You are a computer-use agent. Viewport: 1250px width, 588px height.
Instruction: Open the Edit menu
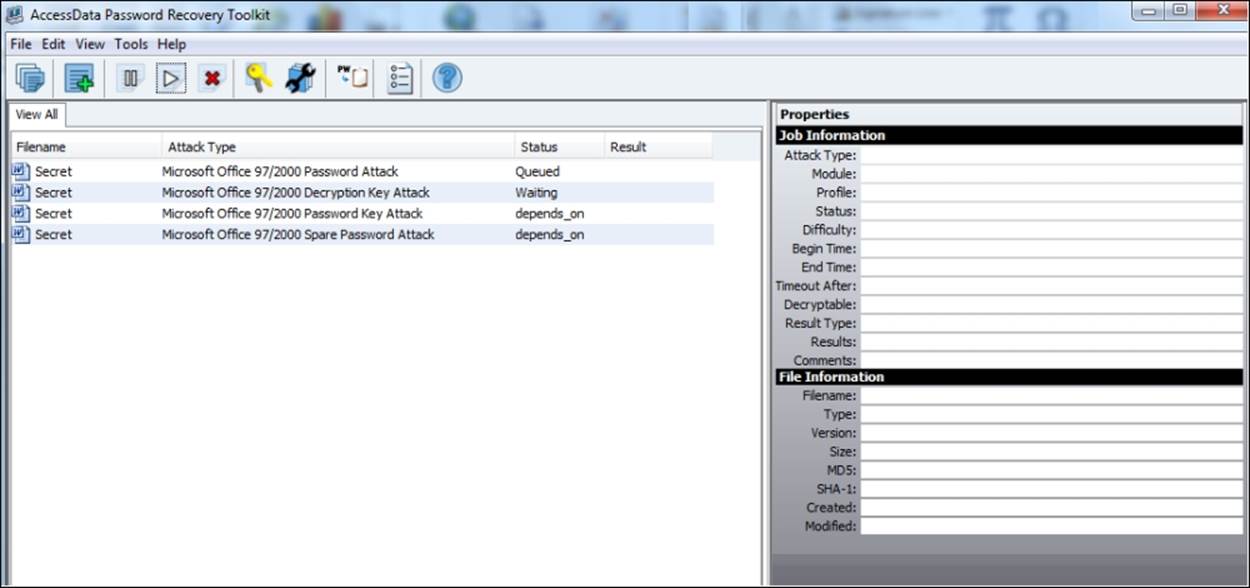(x=53, y=44)
